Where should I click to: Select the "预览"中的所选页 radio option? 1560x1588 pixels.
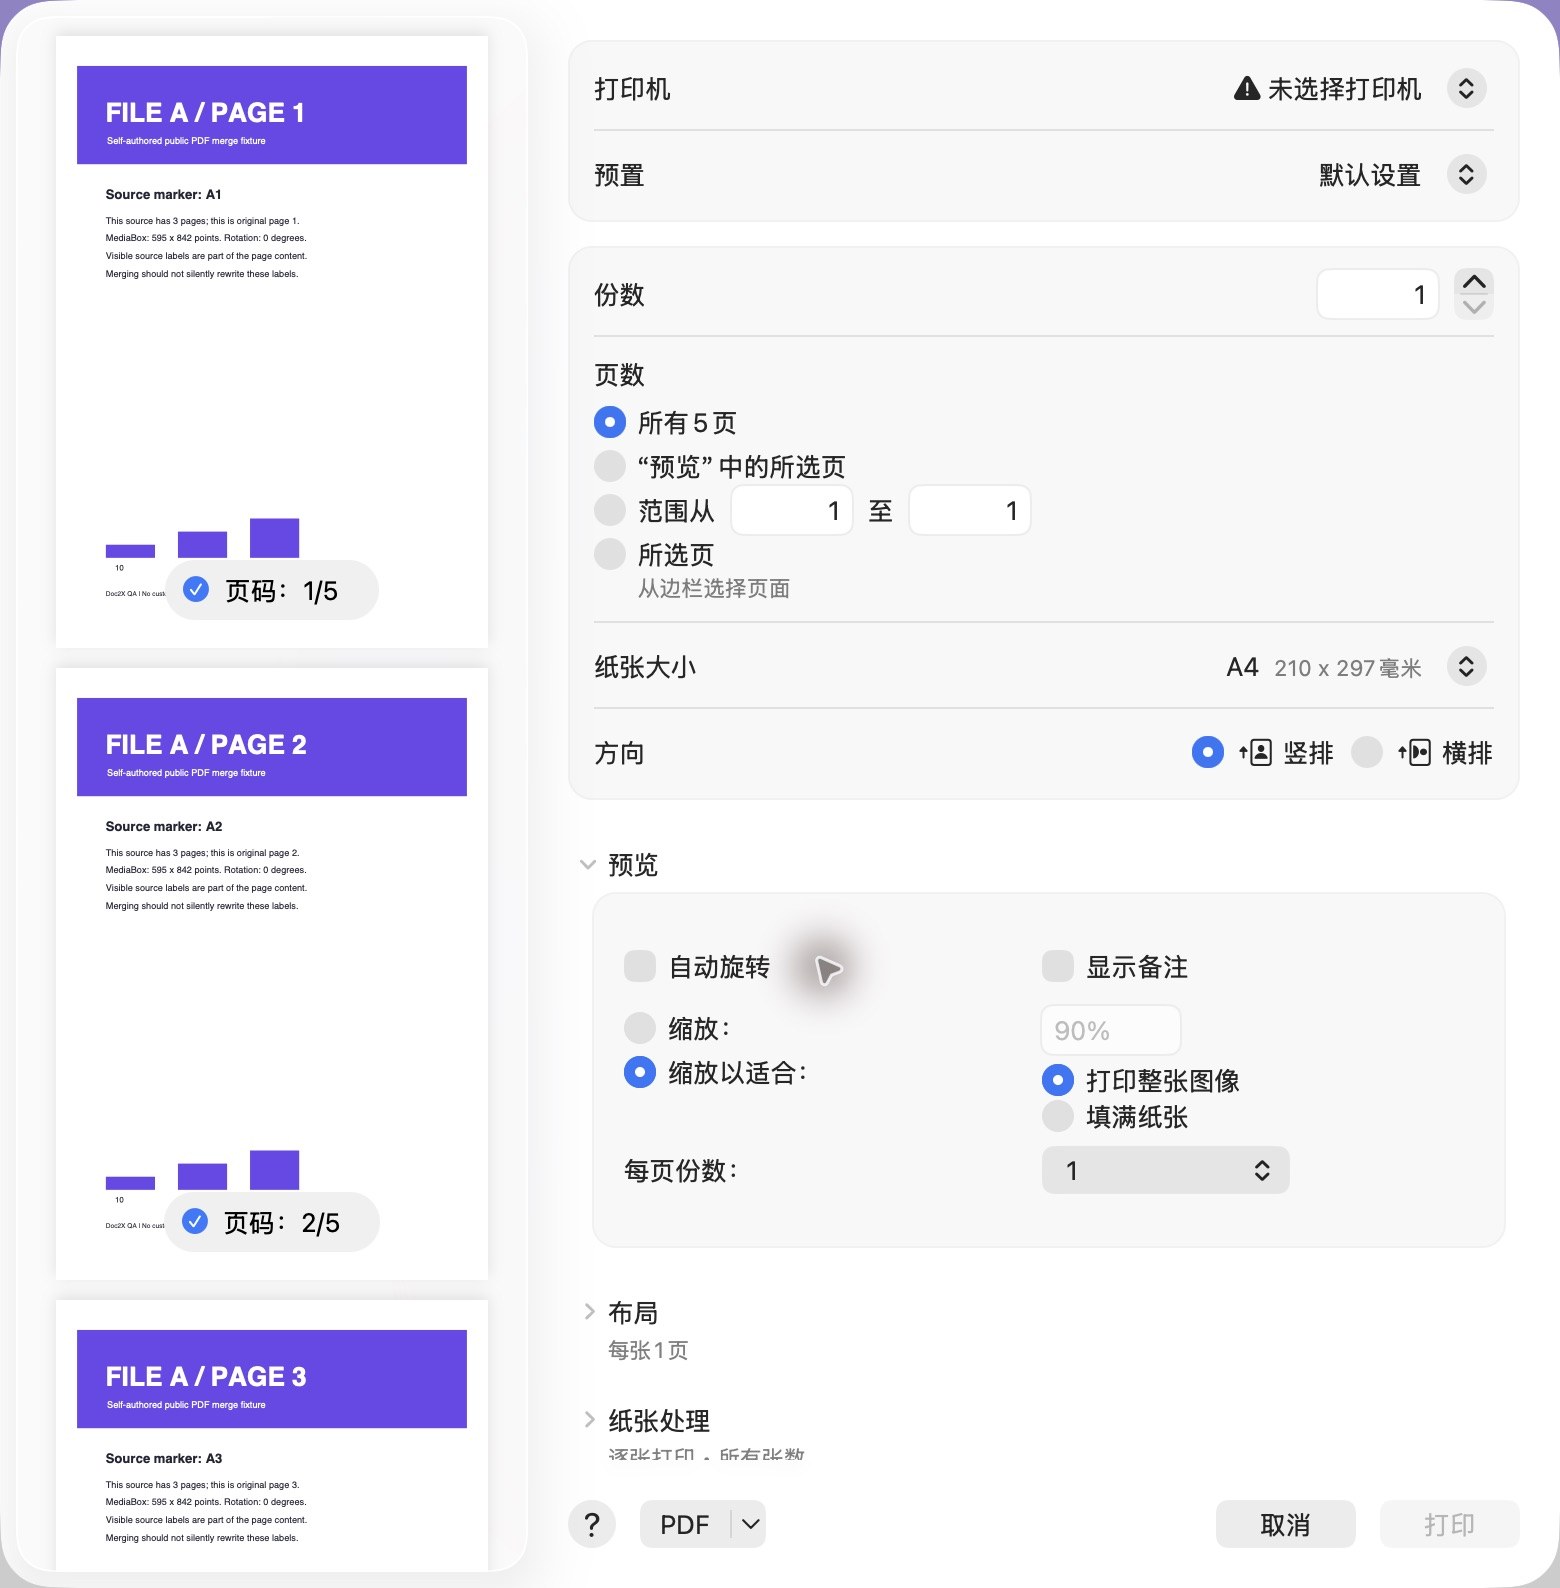[610, 466]
